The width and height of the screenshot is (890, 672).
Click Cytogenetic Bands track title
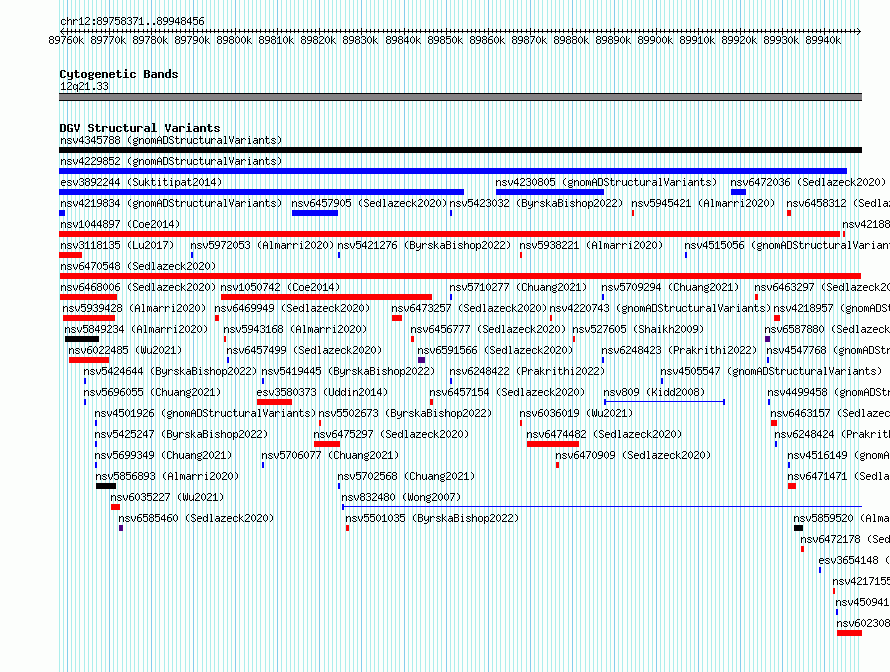[x=119, y=74]
